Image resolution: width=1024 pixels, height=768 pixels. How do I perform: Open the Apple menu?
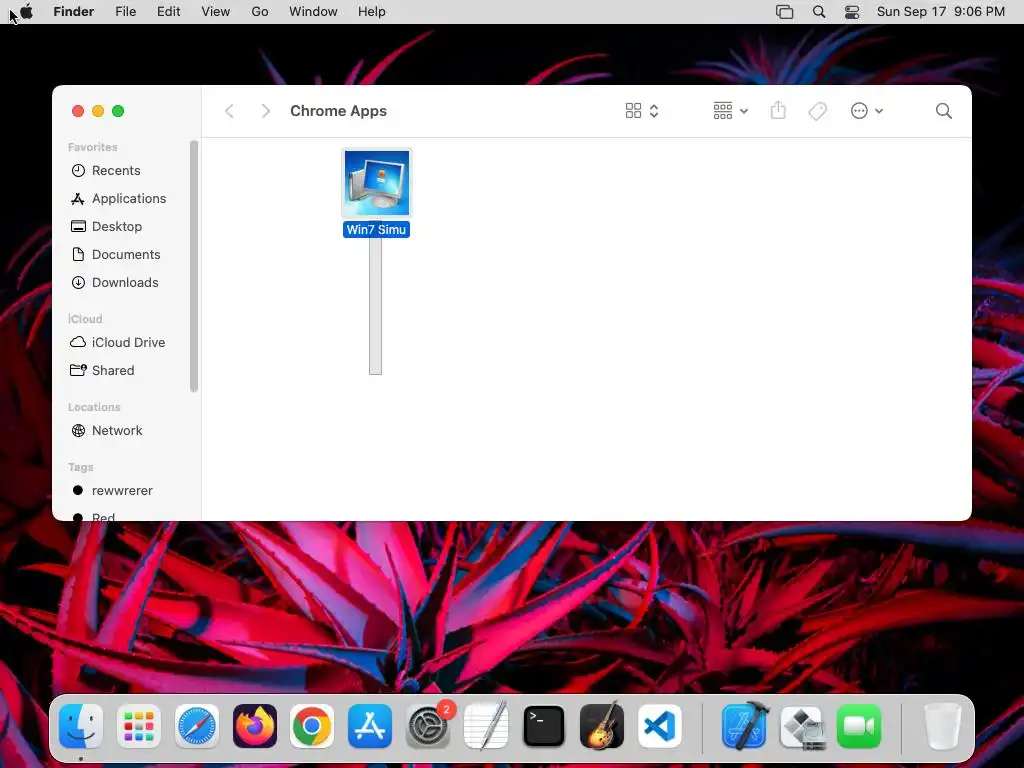point(26,12)
